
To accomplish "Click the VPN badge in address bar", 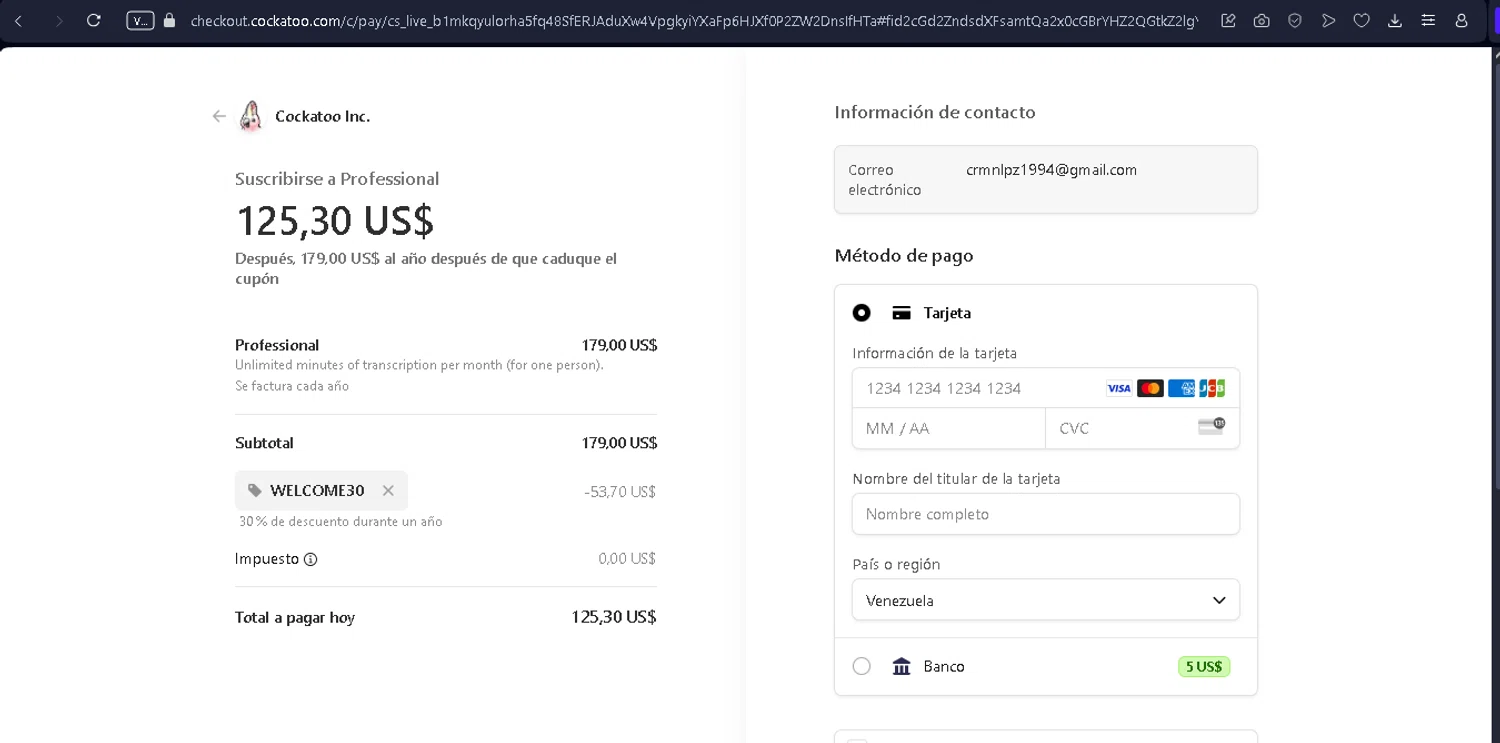I will coord(140,20).
